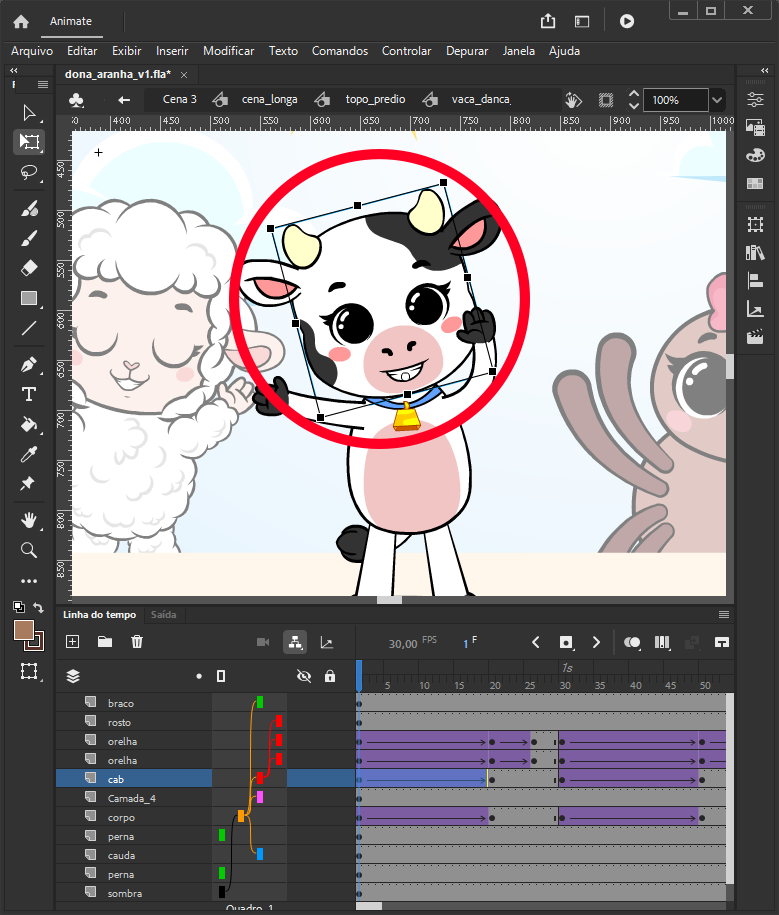The image size is (779, 915).
Task: Expand the collapsed left tools panel
Action: pos(15,71)
